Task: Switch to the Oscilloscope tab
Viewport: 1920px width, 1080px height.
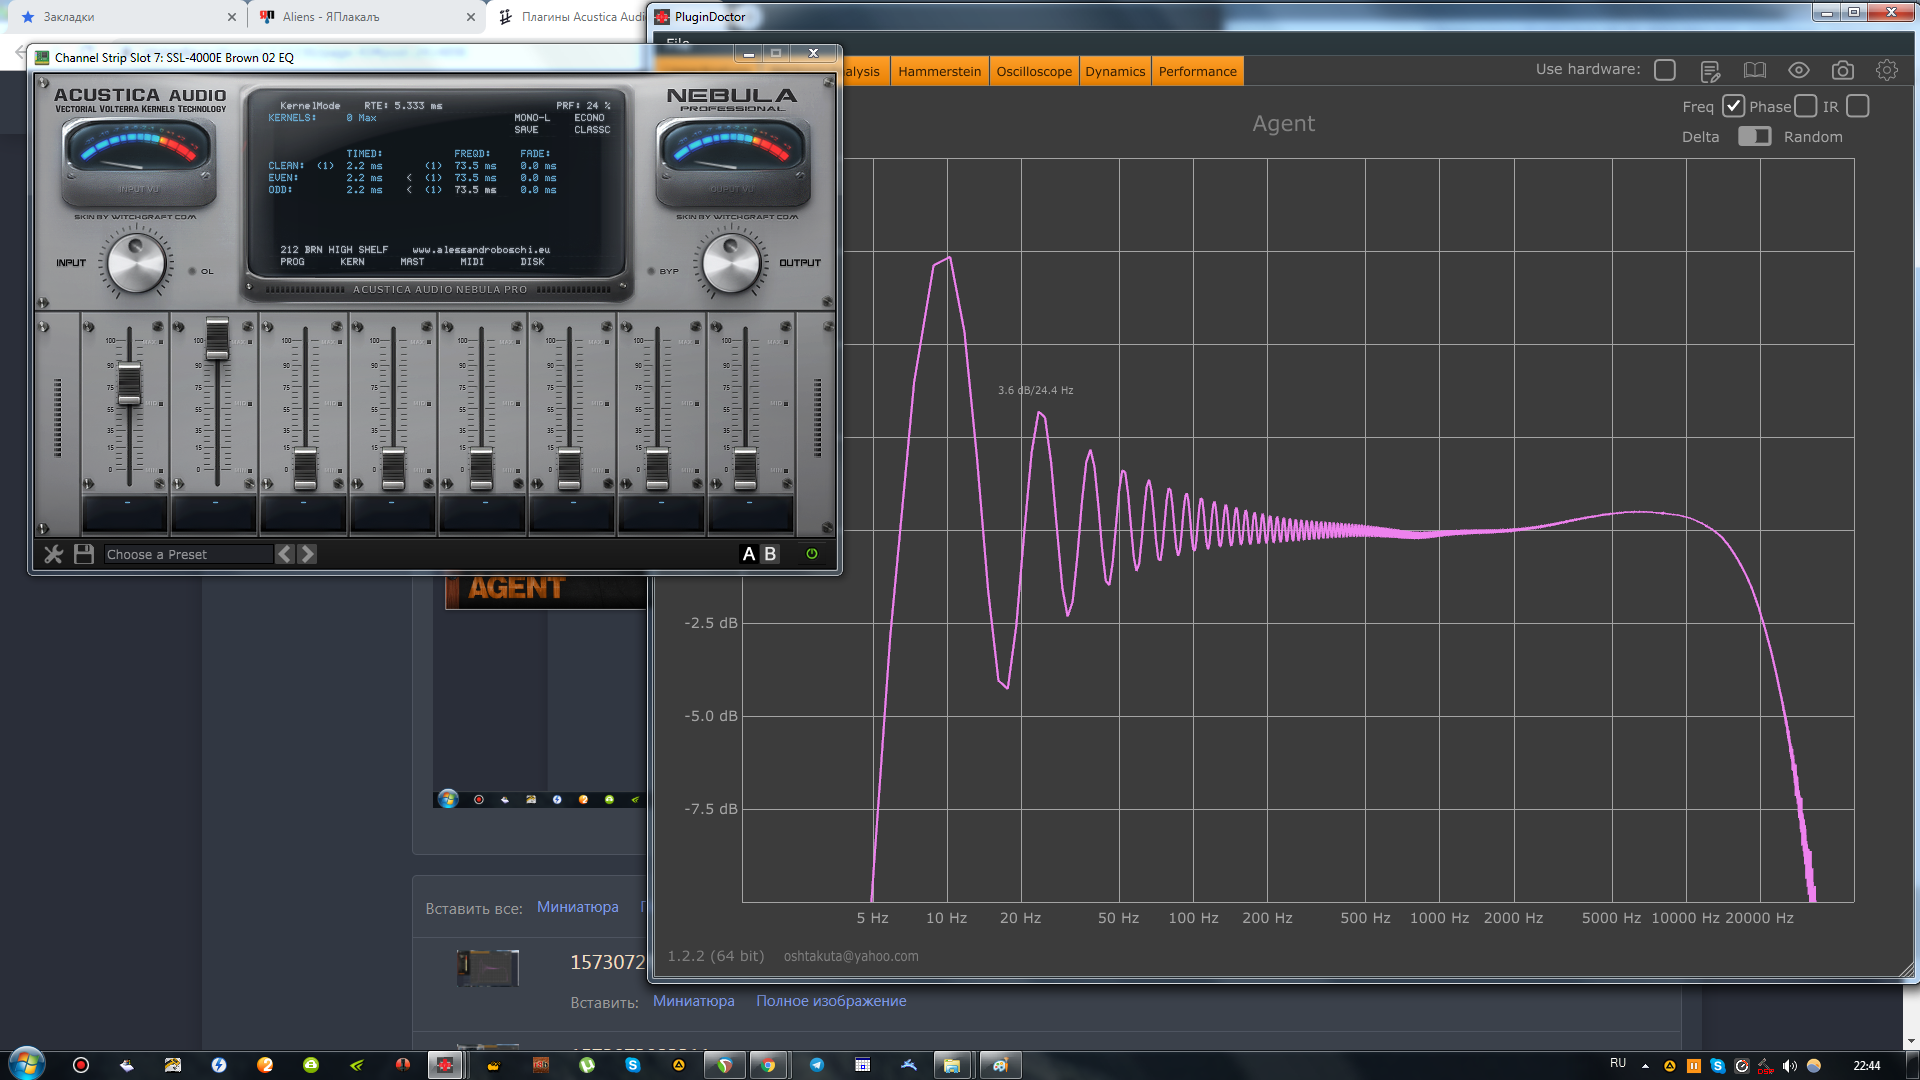Action: coord(1033,71)
